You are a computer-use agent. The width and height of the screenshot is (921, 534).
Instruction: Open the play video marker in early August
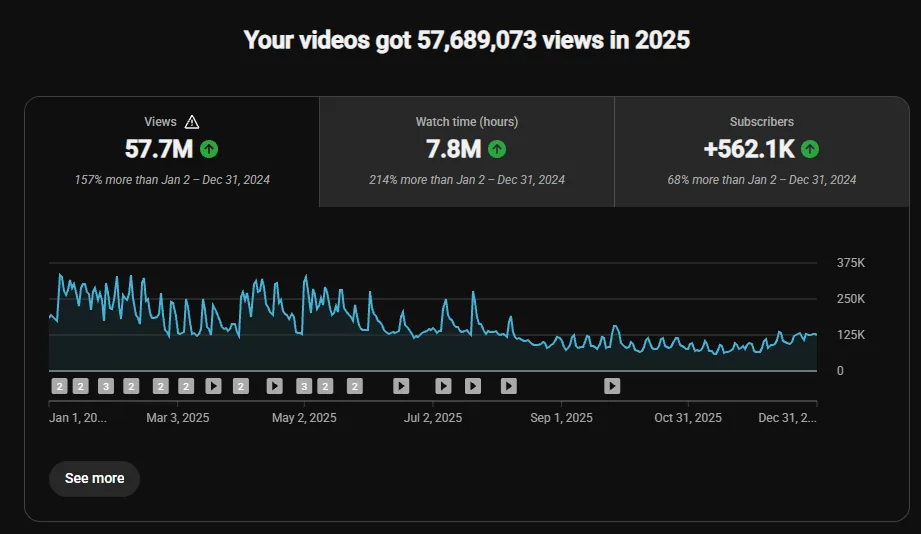point(509,386)
